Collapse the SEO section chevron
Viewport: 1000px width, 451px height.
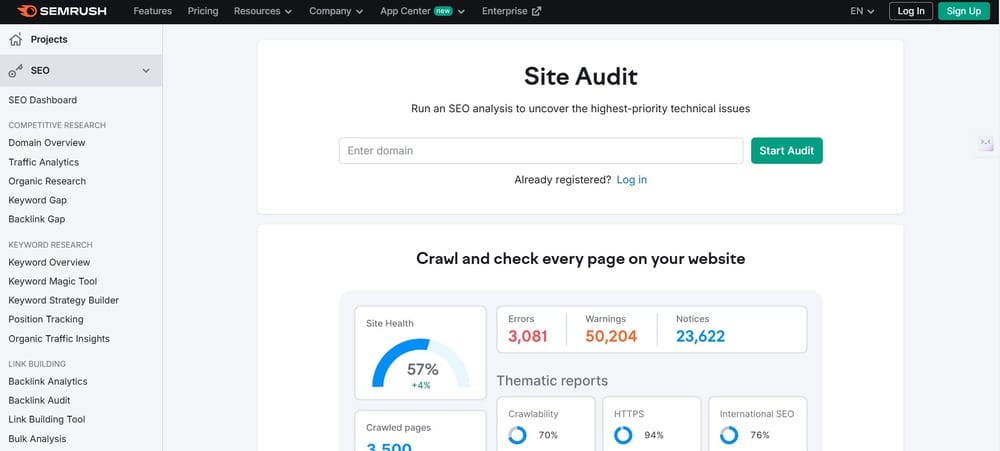pos(146,71)
